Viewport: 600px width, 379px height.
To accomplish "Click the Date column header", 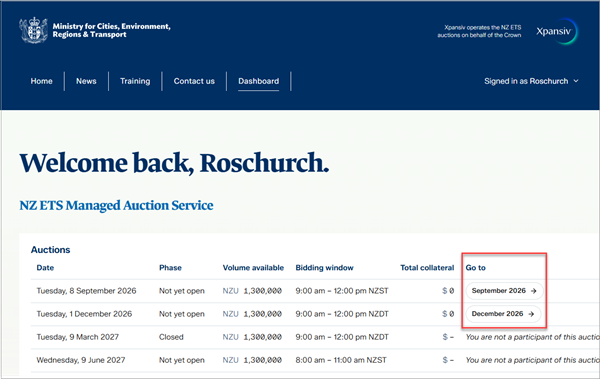I will [45, 268].
